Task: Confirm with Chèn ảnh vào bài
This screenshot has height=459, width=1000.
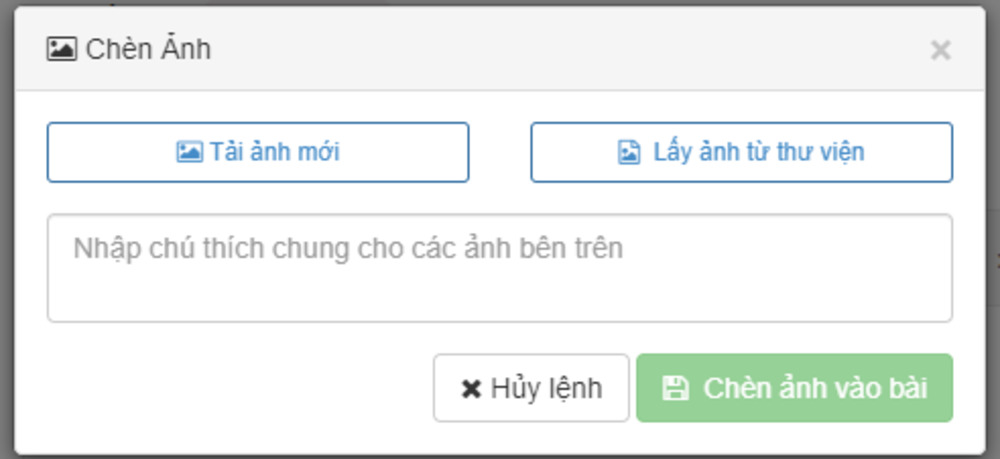Action: (794, 388)
